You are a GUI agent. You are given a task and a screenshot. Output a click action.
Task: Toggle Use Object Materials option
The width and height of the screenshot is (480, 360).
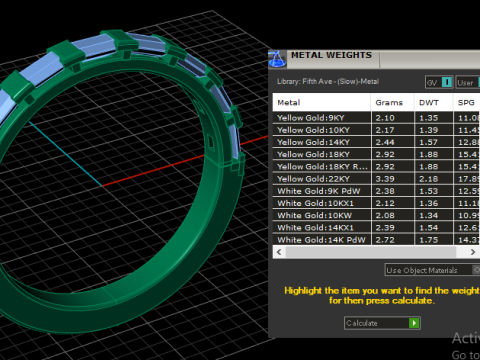(432, 270)
